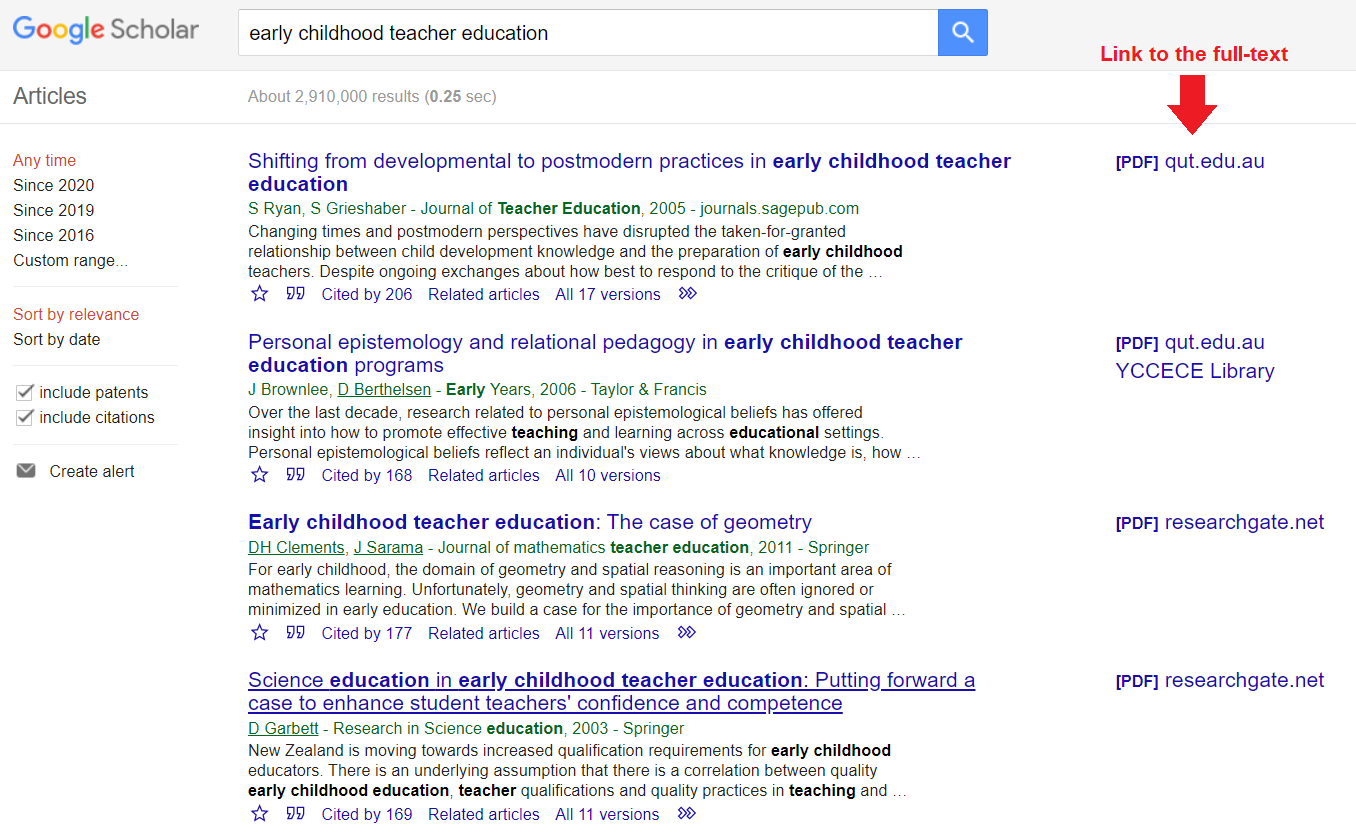View All 10 versions
The width and height of the screenshot is (1356, 833).
tap(608, 475)
